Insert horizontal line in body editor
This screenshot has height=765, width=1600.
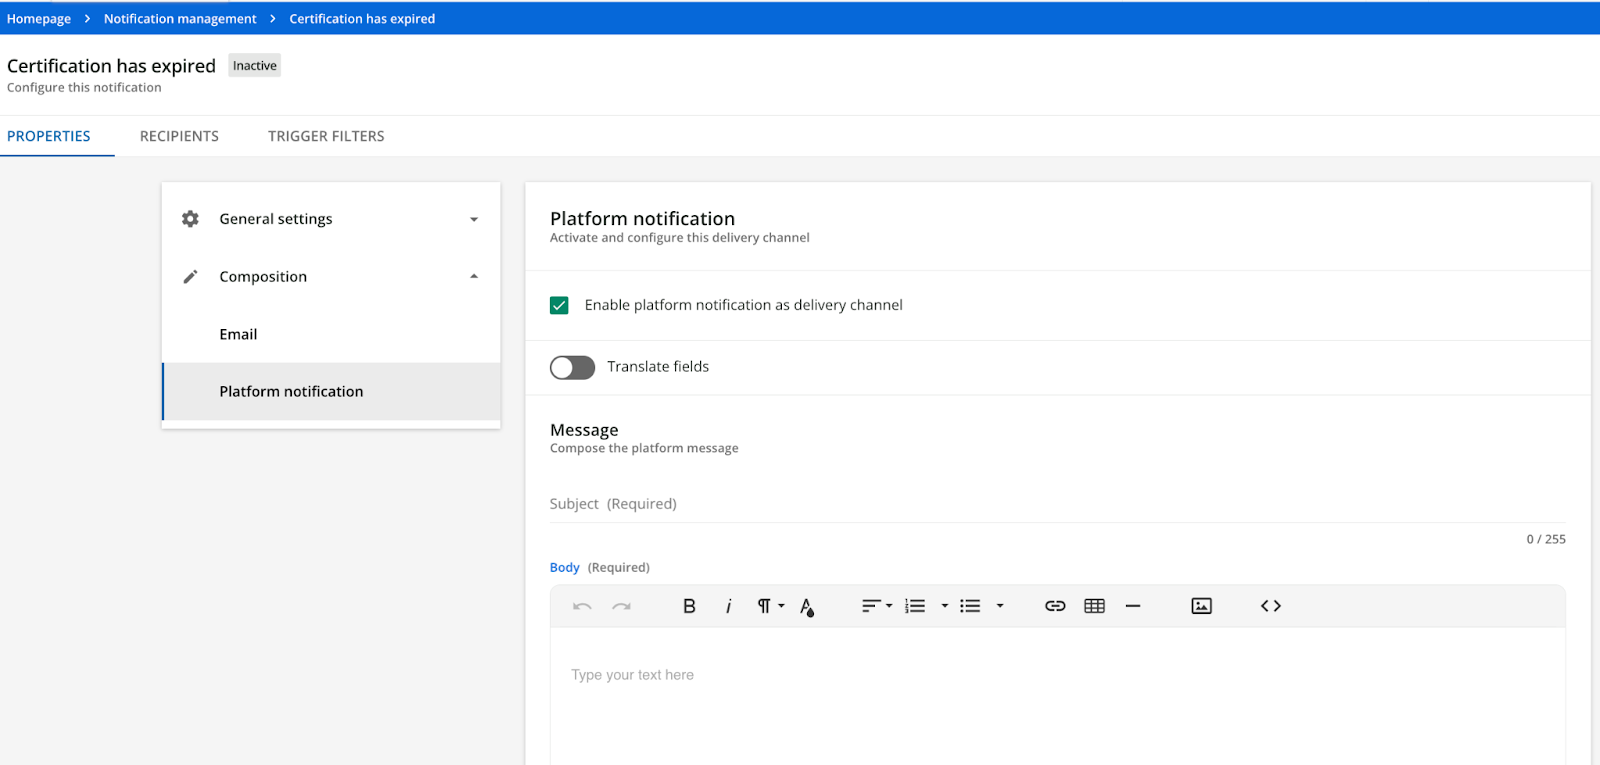[x=1133, y=606]
